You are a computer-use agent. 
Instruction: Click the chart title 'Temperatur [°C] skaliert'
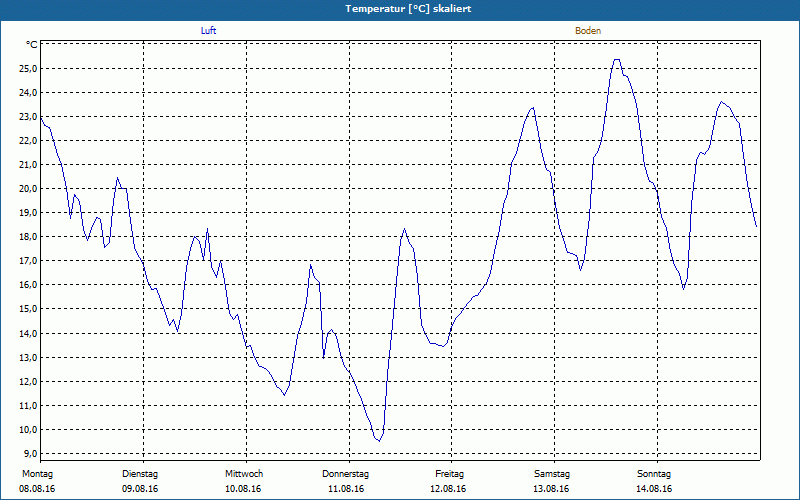coord(408,9)
